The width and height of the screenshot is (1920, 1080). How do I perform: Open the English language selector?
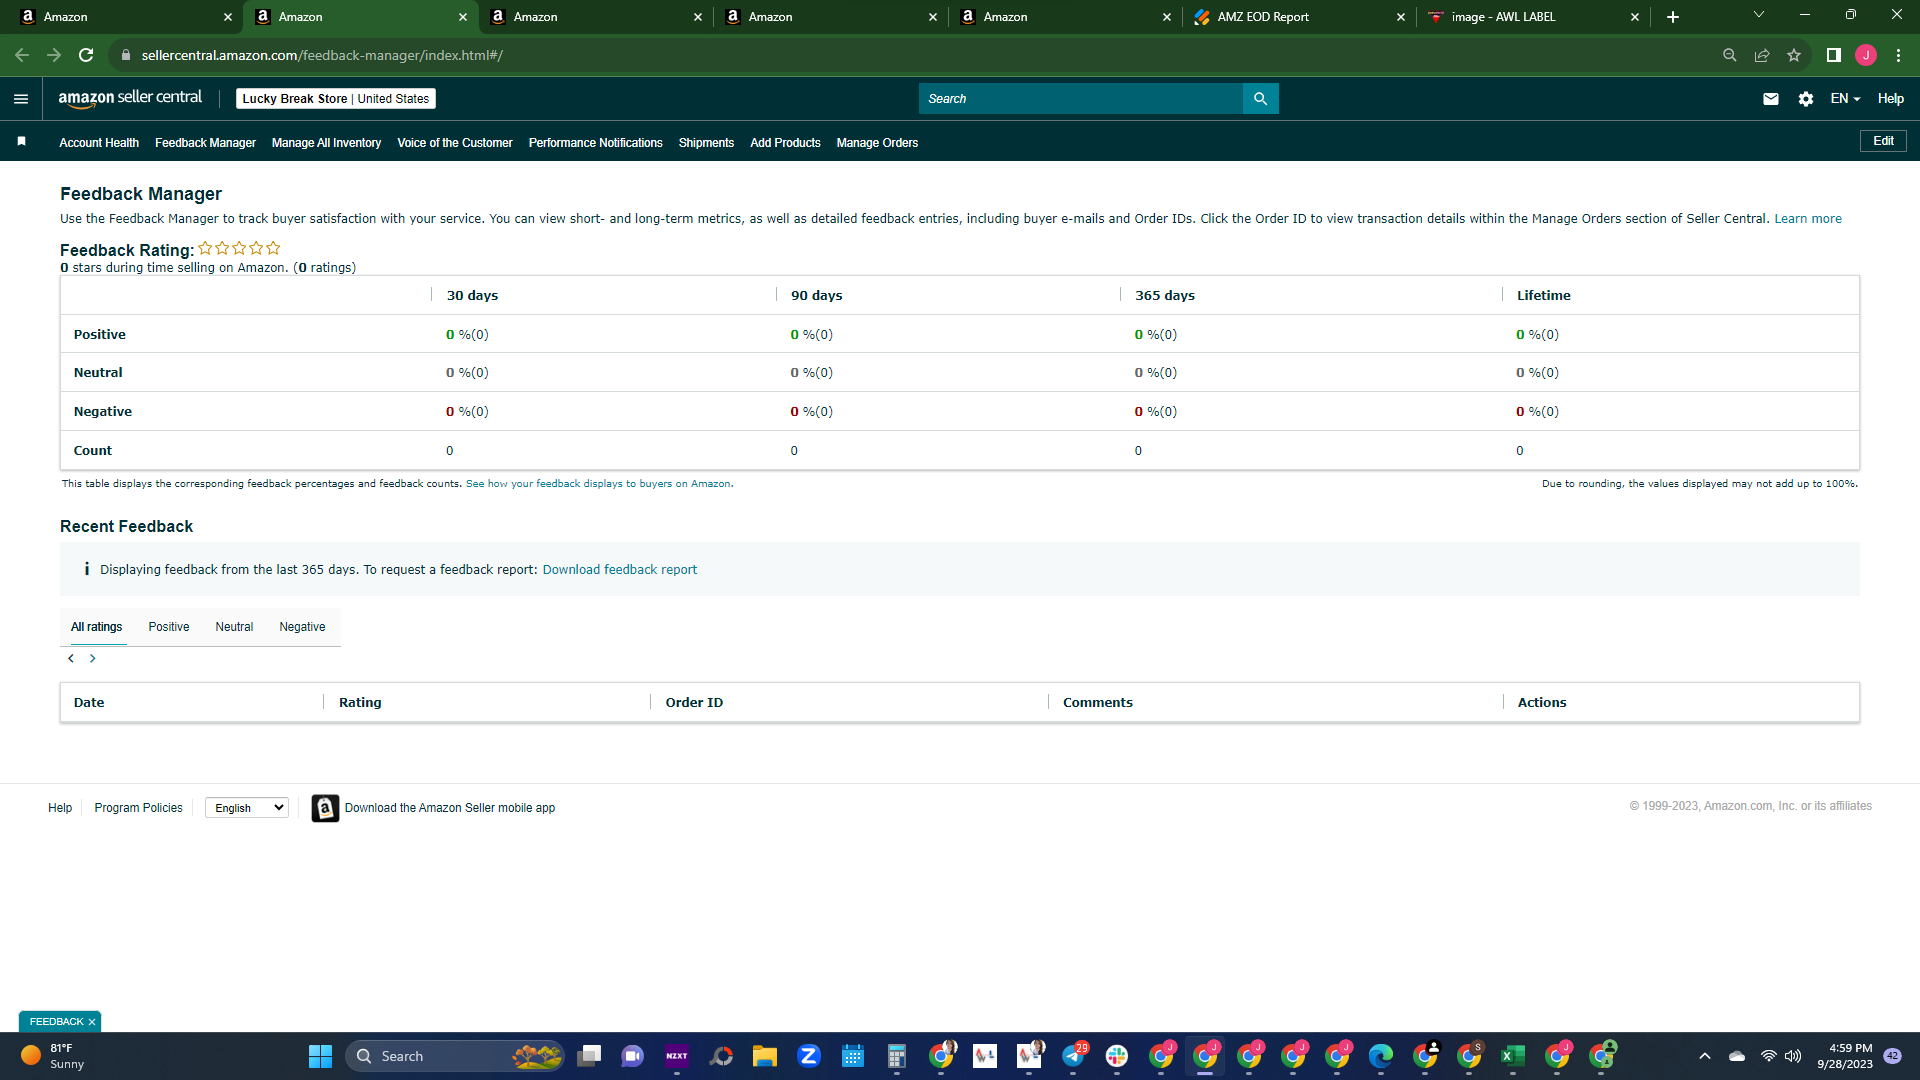coord(247,808)
